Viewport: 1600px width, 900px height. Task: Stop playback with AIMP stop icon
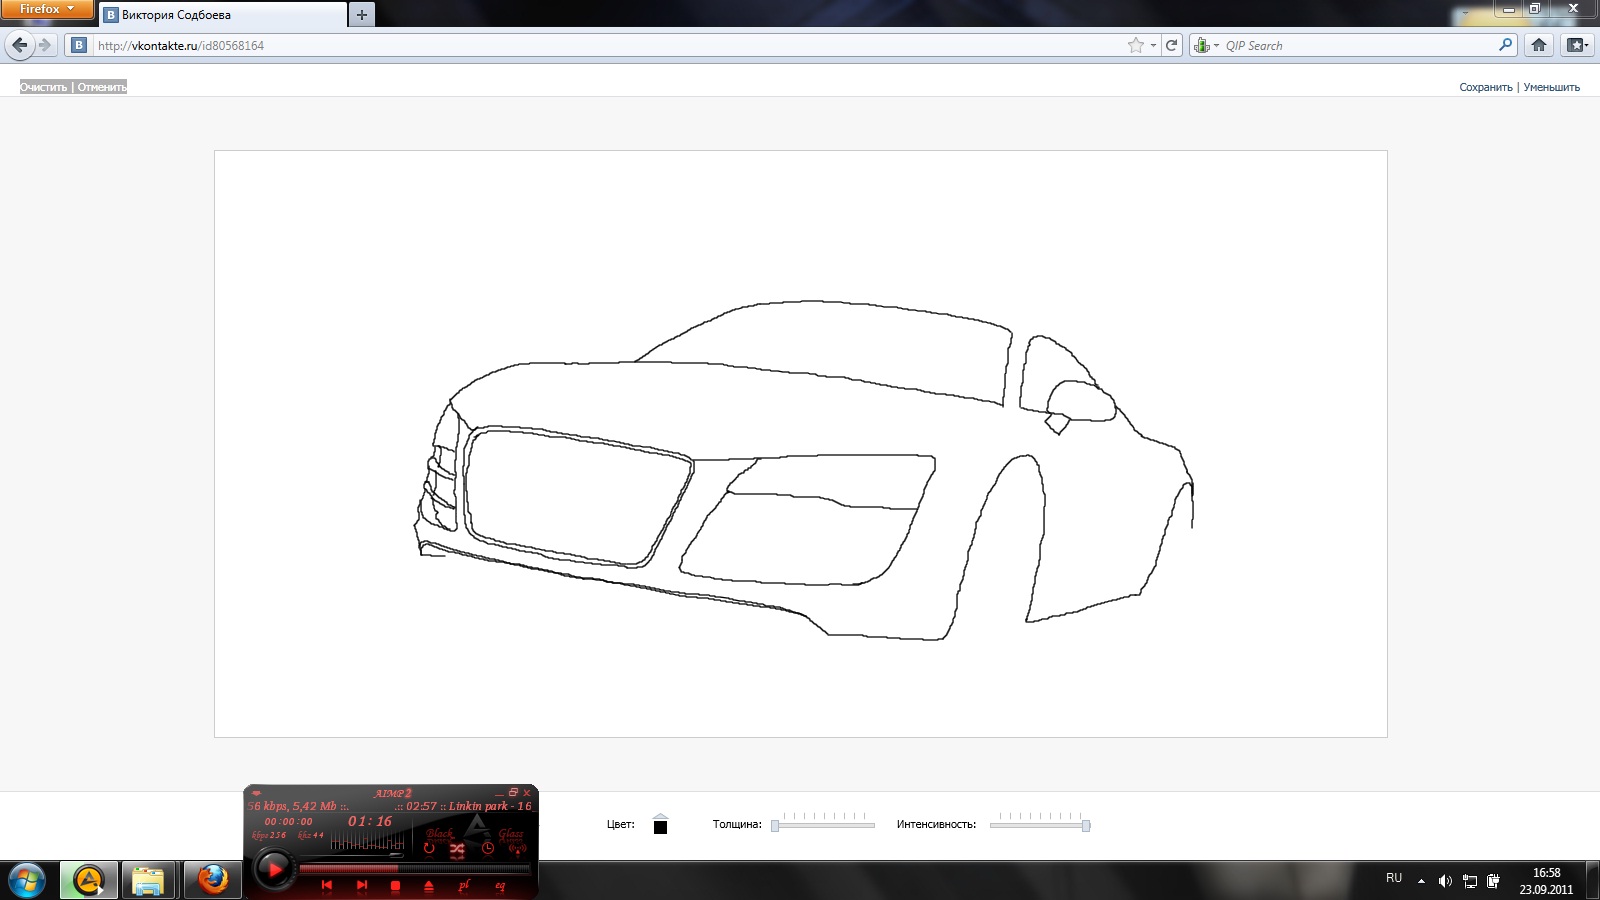point(395,886)
